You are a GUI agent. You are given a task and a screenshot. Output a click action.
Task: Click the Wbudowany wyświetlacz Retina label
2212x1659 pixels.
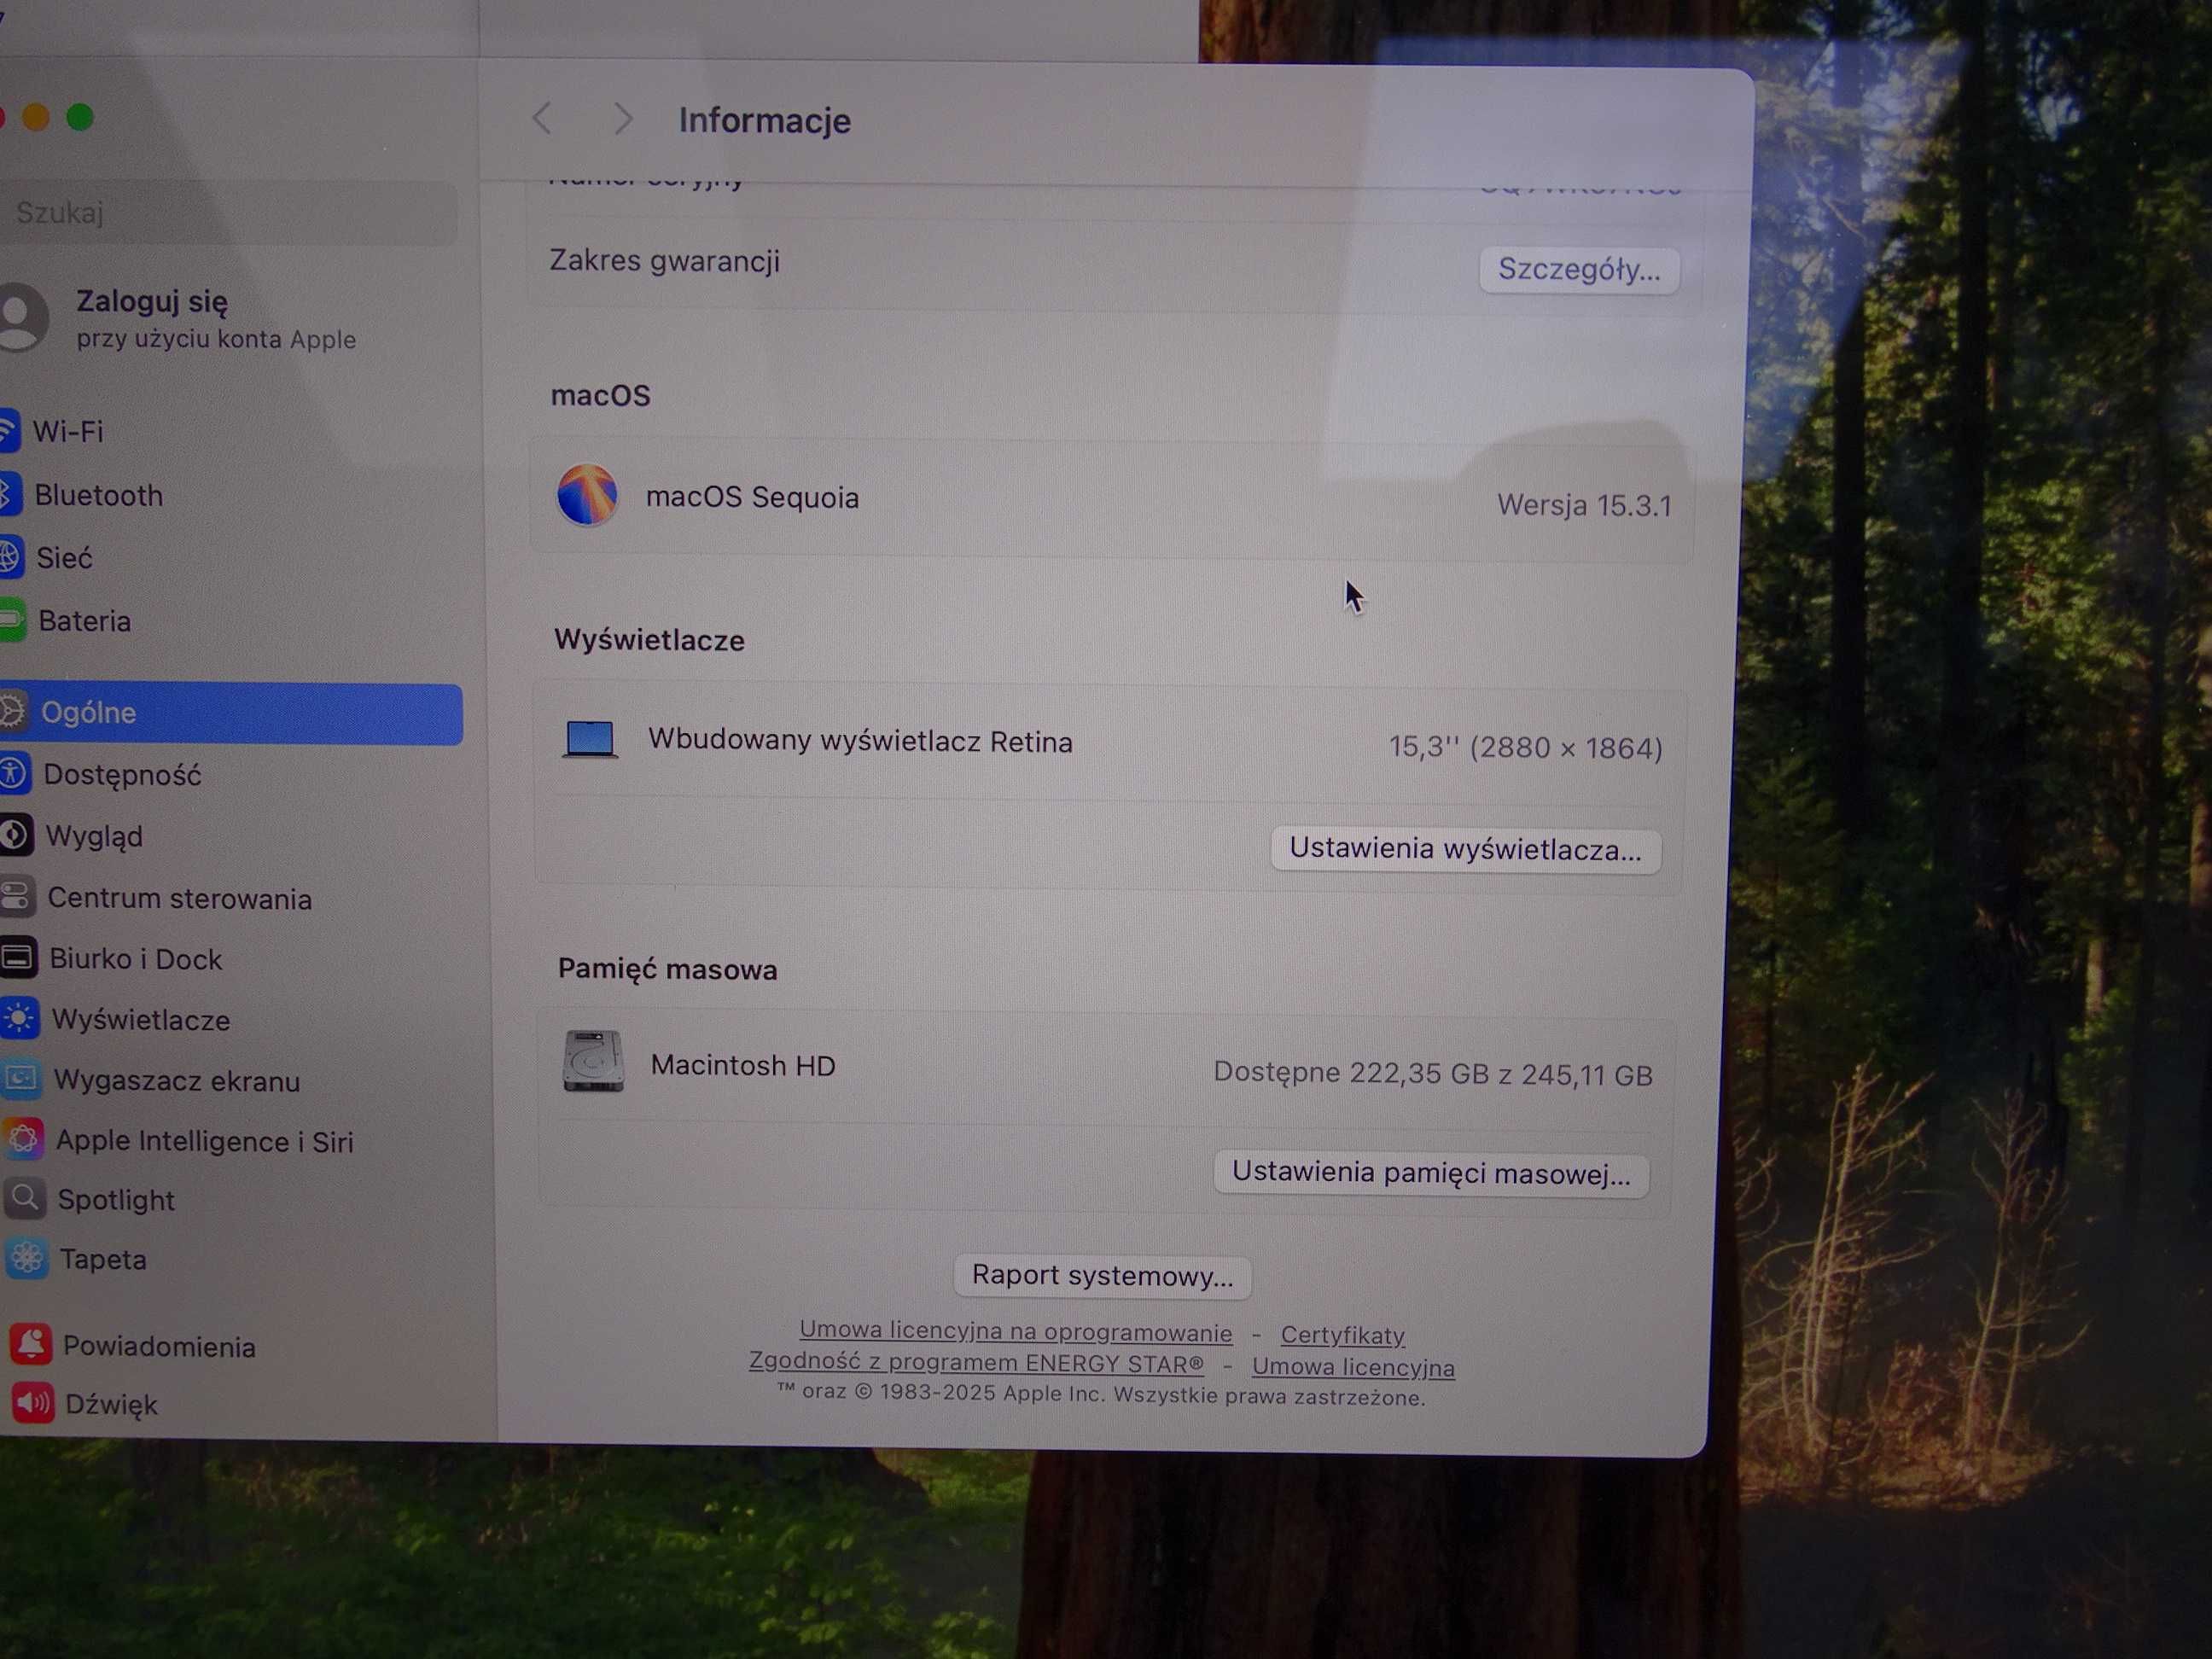click(860, 742)
